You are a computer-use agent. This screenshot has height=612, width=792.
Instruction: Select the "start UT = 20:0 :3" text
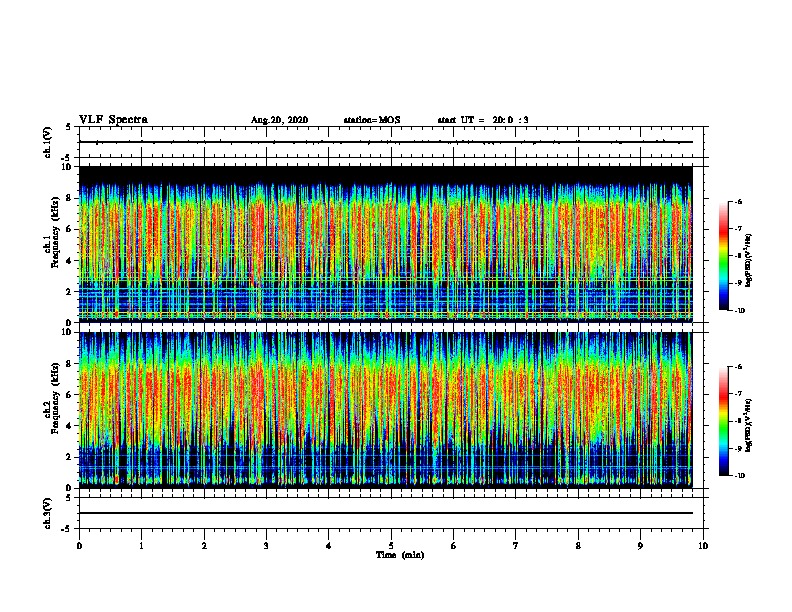point(483,120)
